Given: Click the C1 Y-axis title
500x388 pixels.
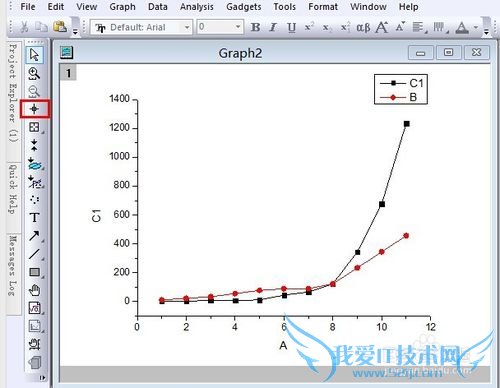Looking at the screenshot, I should [x=96, y=216].
